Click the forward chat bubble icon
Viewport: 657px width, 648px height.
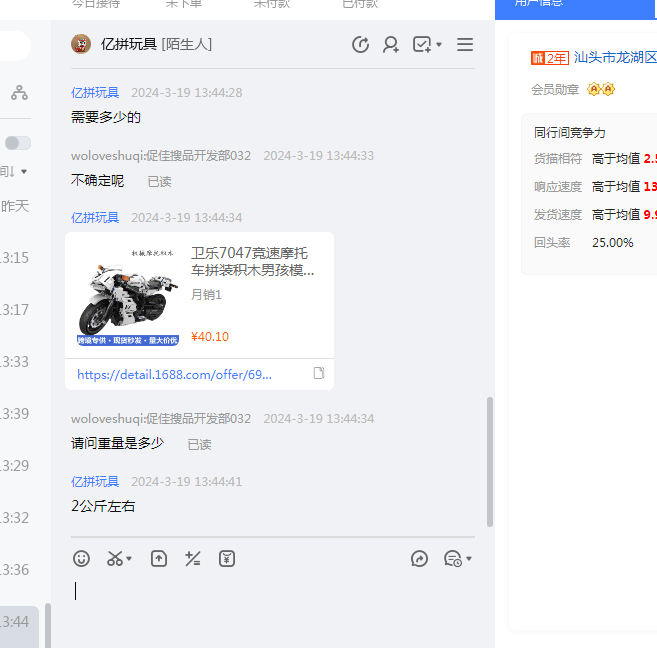pyautogui.click(x=419, y=558)
